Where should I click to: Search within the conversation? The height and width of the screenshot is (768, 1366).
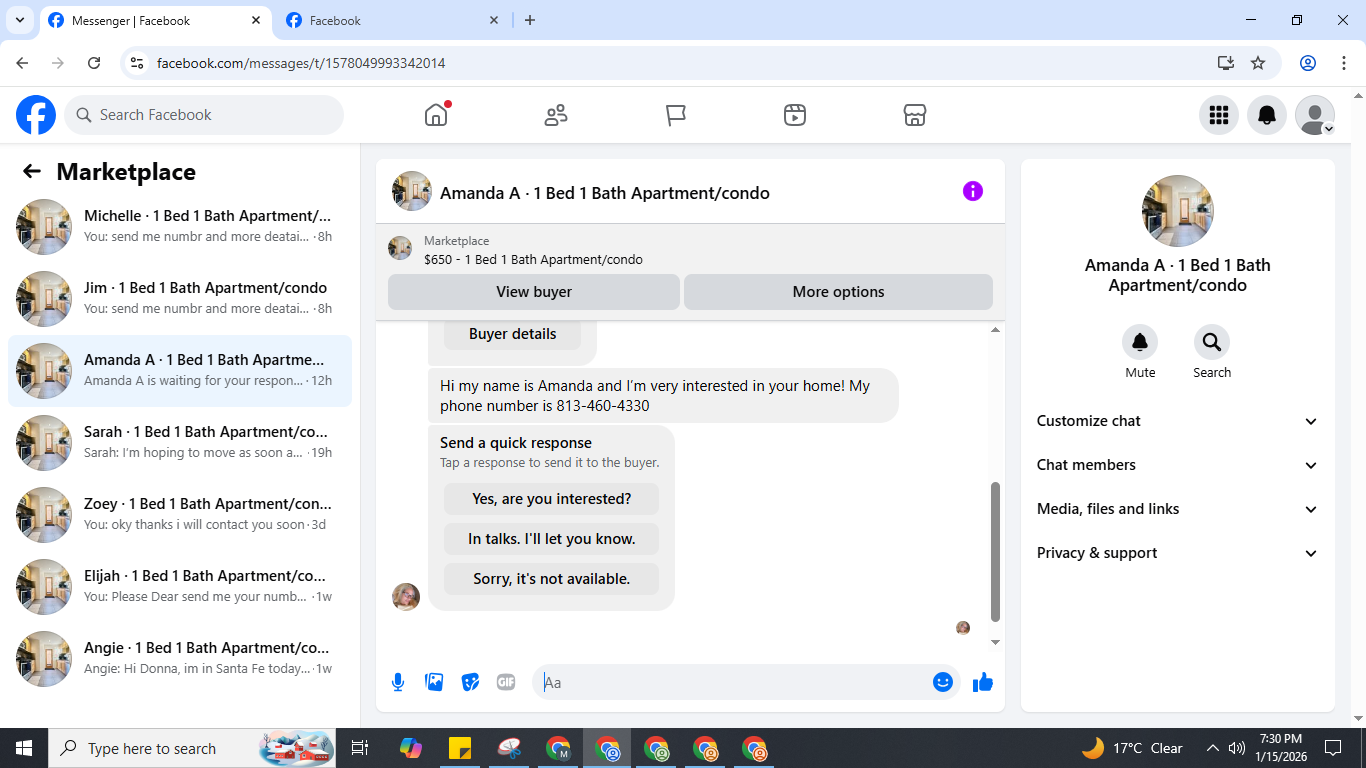(x=1212, y=342)
